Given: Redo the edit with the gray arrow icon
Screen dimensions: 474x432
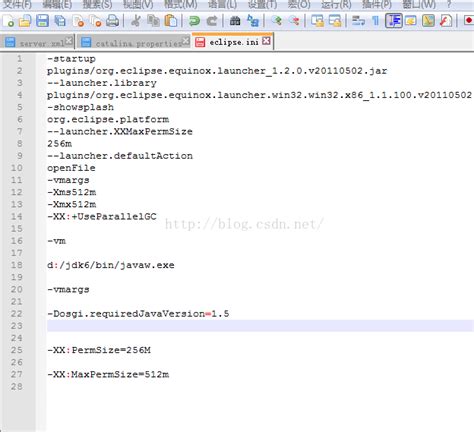Looking at the screenshot, I should (212, 21).
